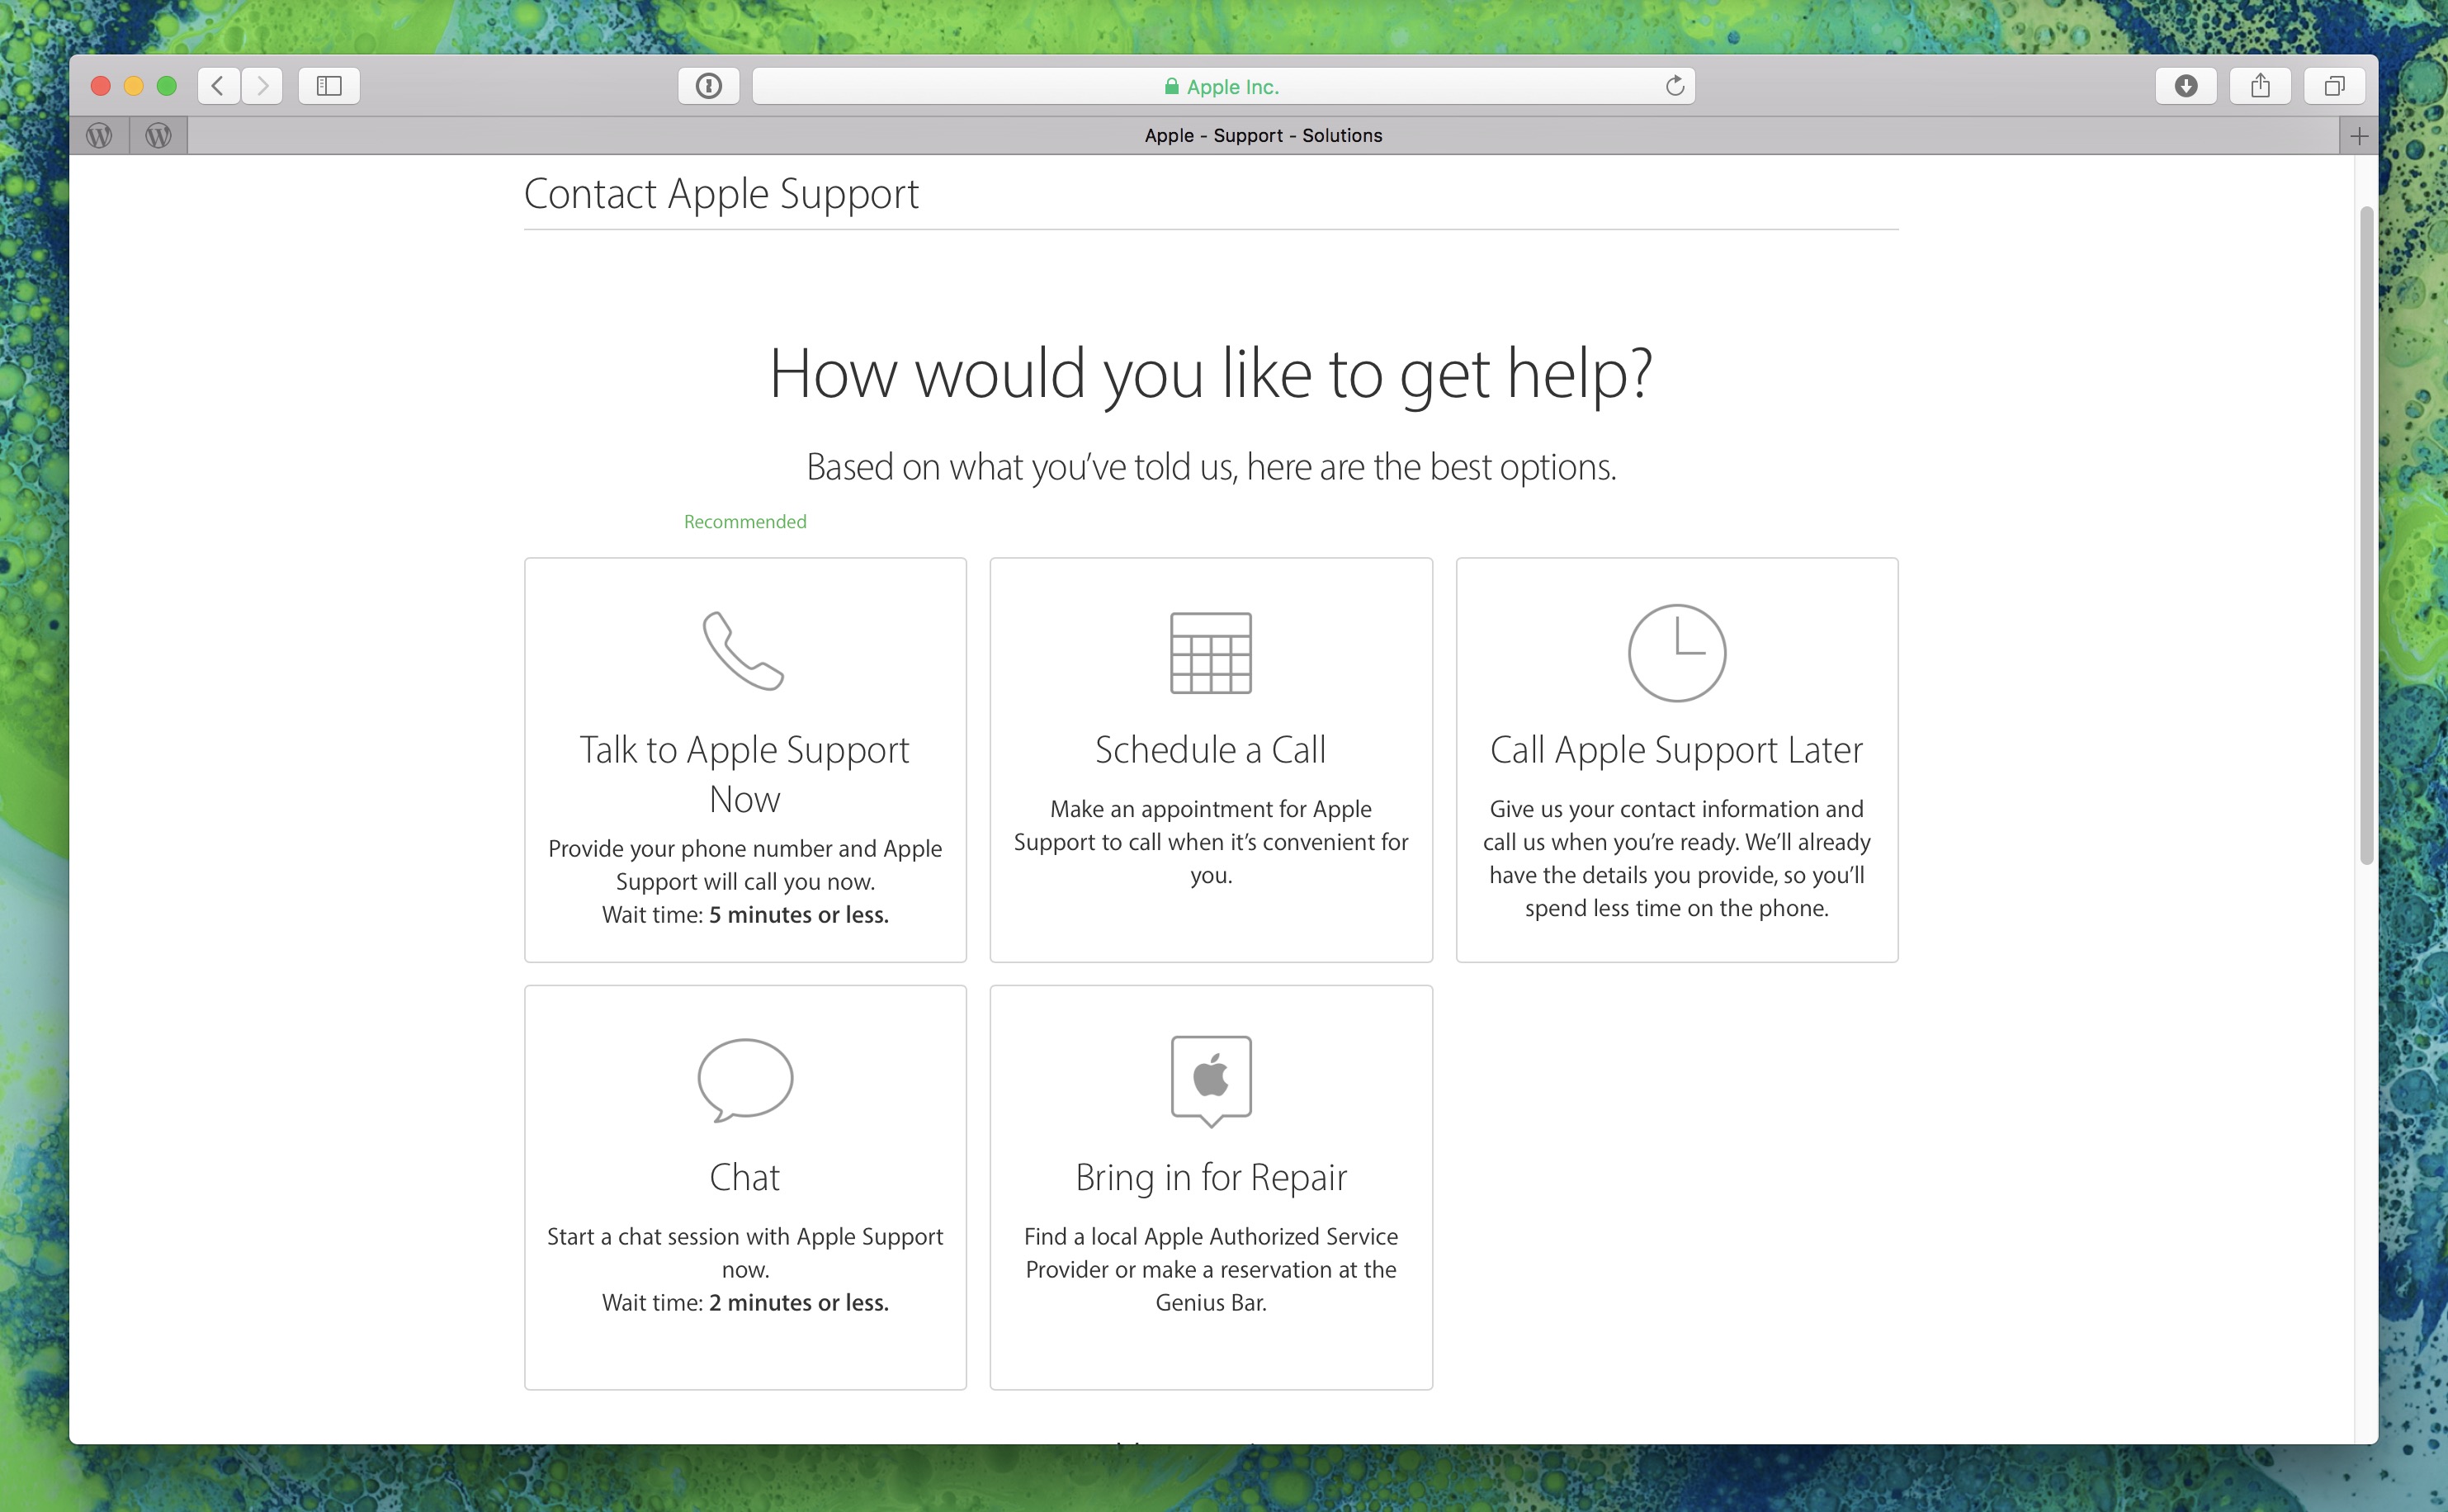The width and height of the screenshot is (2448, 1512).
Task: Select the Schedule a Call heading
Action: point(1210,750)
